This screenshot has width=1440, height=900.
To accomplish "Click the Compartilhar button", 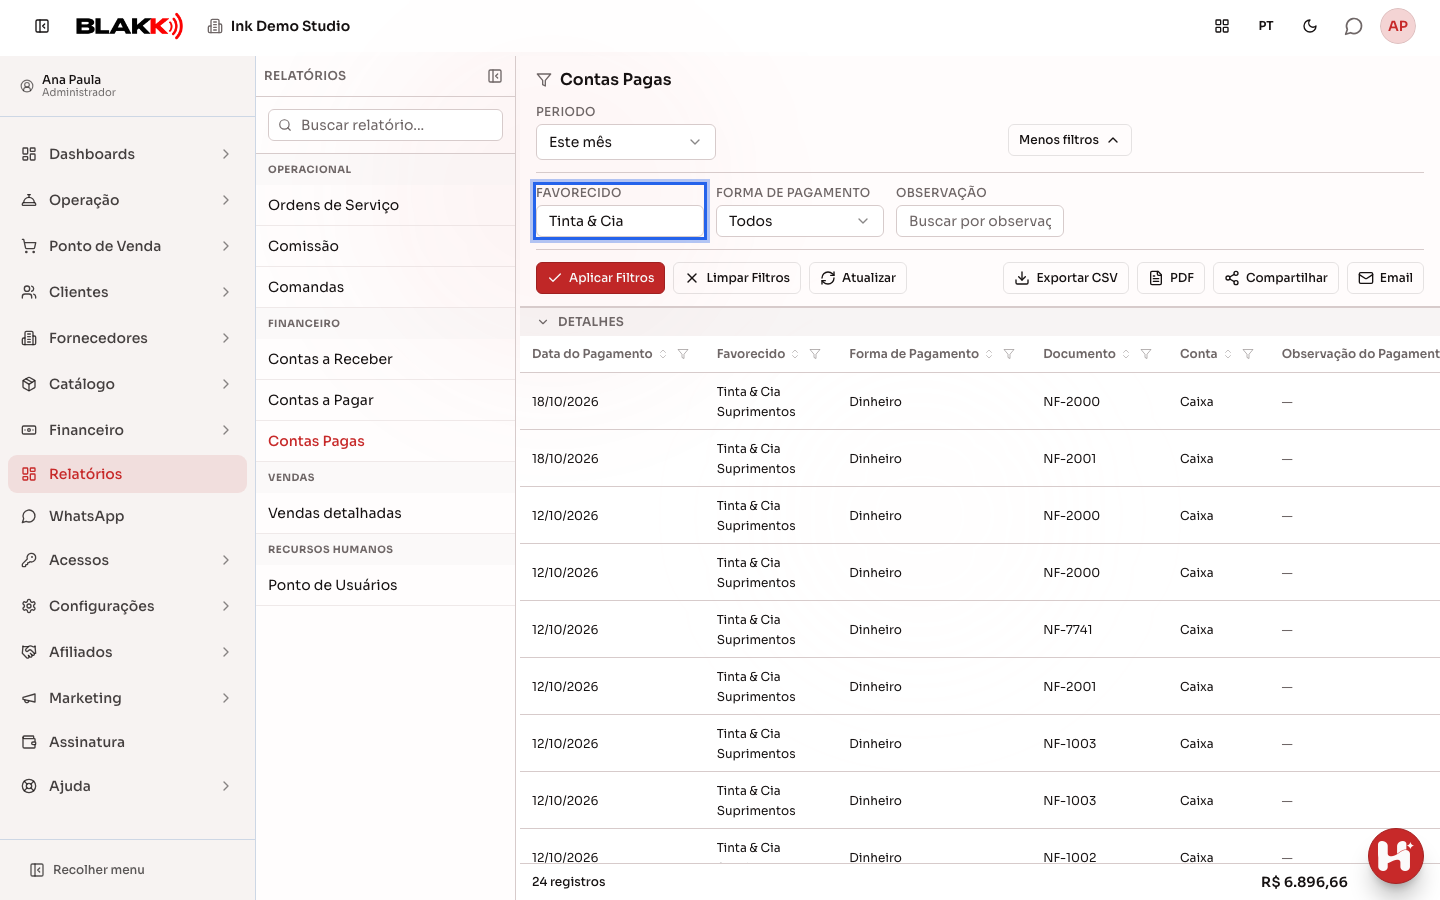I will [x=1276, y=278].
